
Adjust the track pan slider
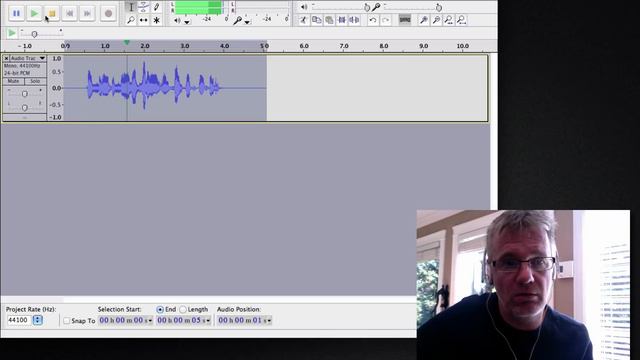(24, 108)
